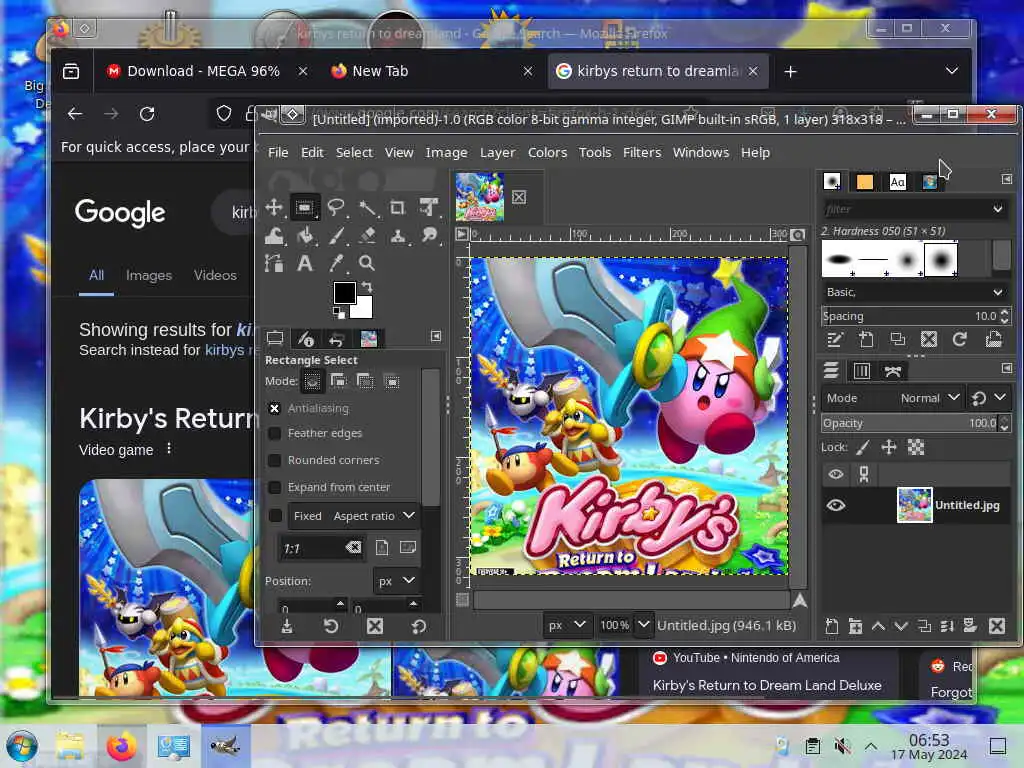Adjust the brush Spacing slider
1024x768 pixels.
(910, 316)
